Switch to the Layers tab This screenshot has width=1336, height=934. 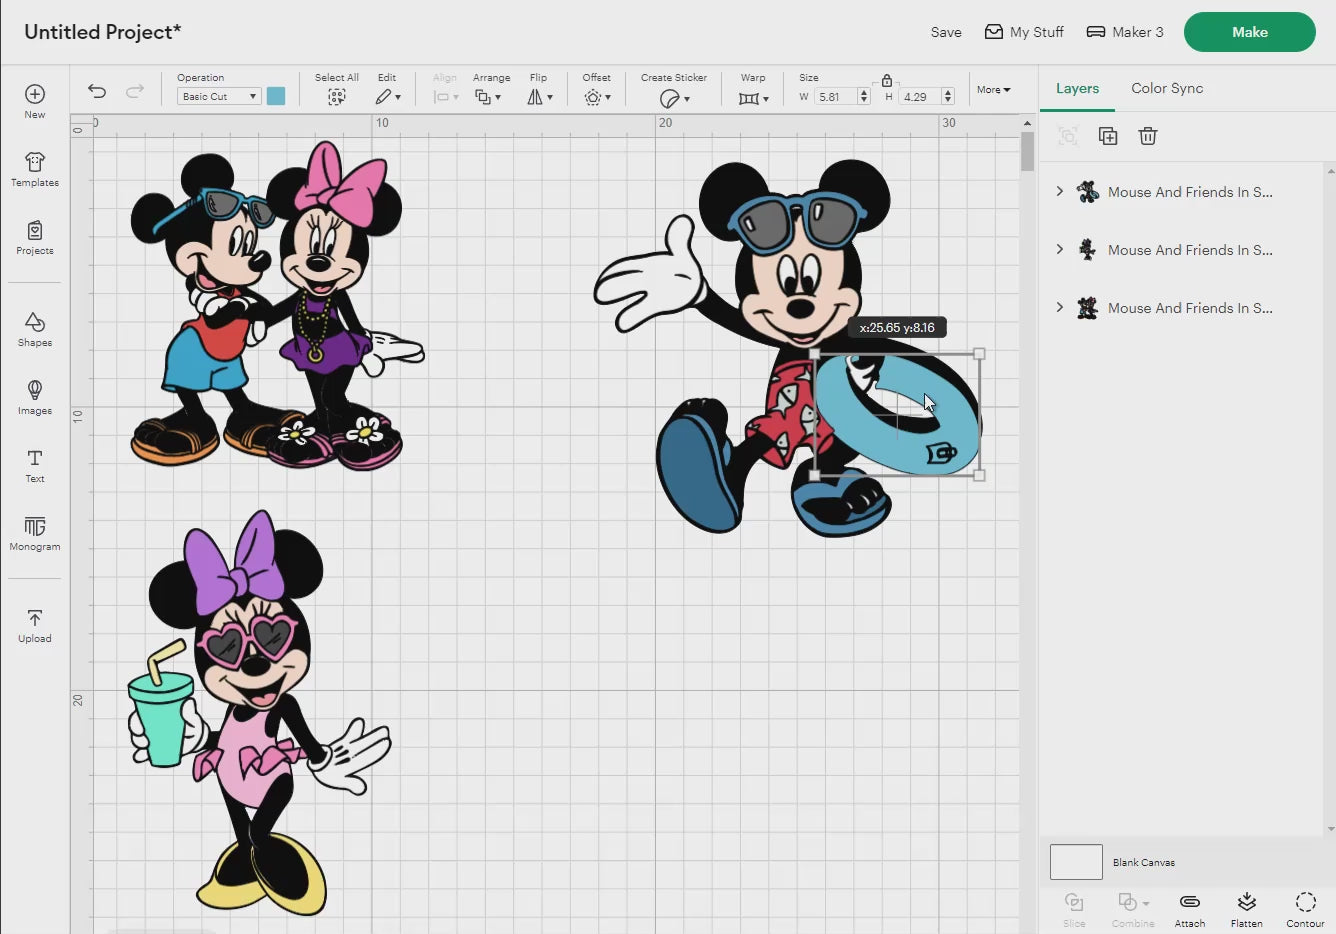pos(1077,88)
